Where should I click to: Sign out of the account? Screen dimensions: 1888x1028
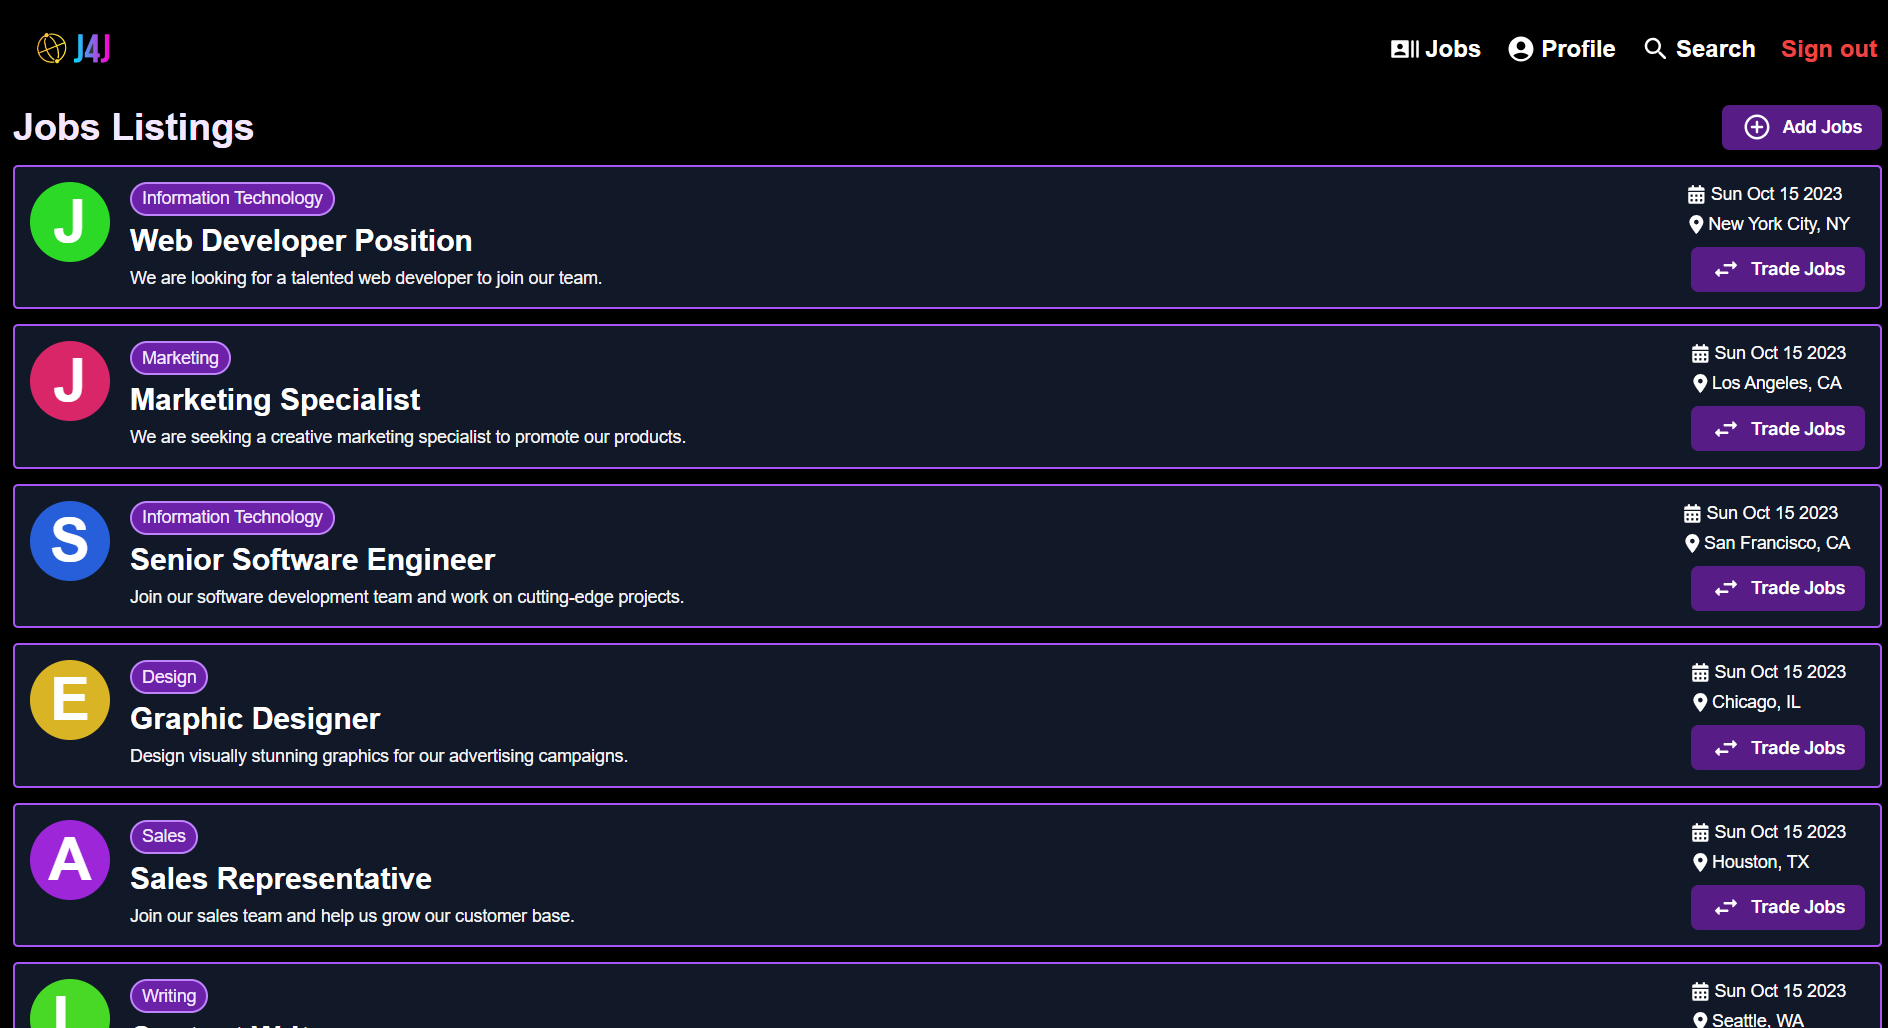pyautogui.click(x=1828, y=49)
